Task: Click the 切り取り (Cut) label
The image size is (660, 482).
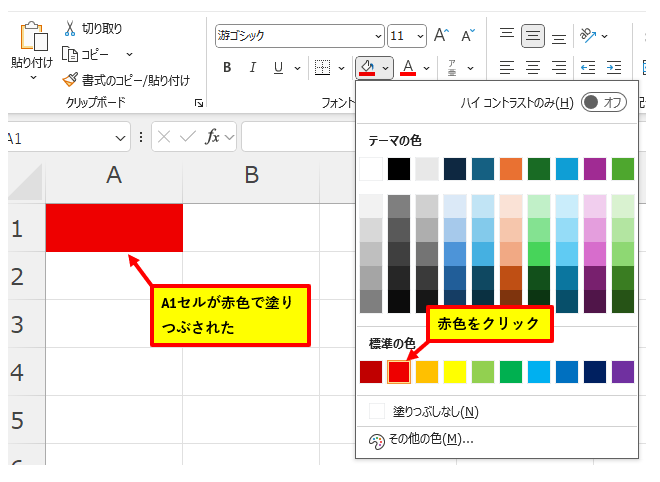Action: tap(102, 28)
